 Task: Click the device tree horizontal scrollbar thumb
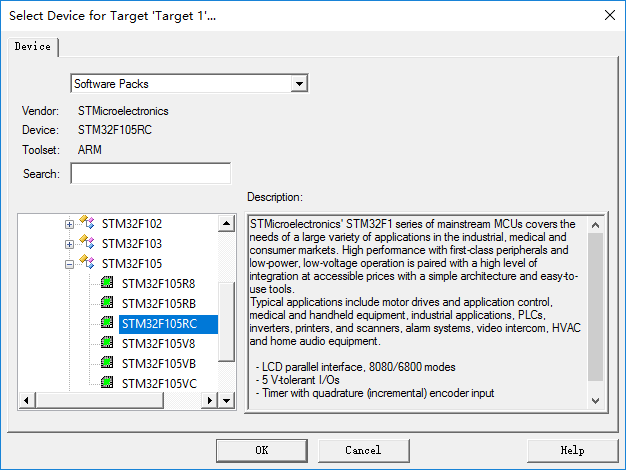pyautogui.click(x=99, y=400)
